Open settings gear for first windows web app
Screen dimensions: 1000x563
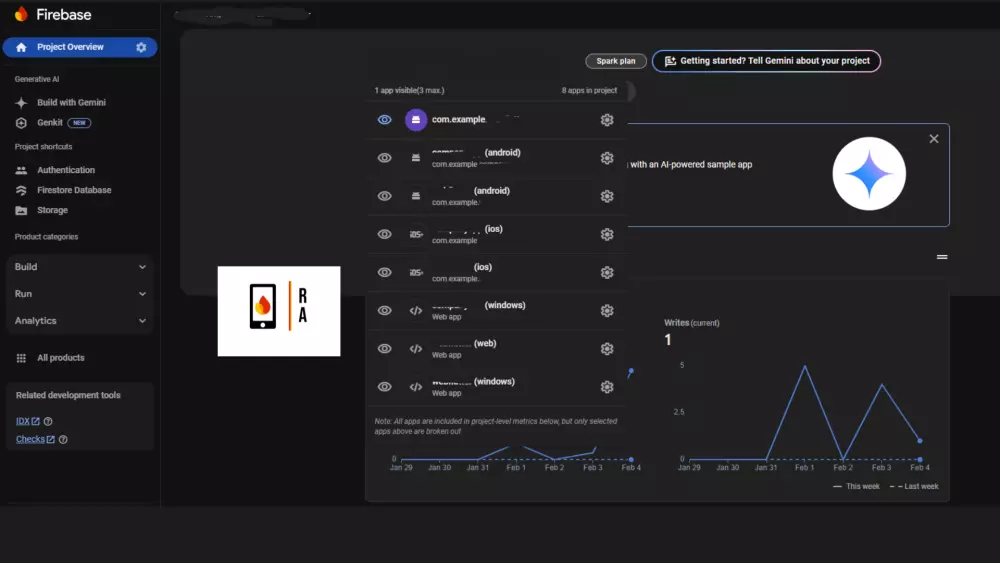pos(607,311)
